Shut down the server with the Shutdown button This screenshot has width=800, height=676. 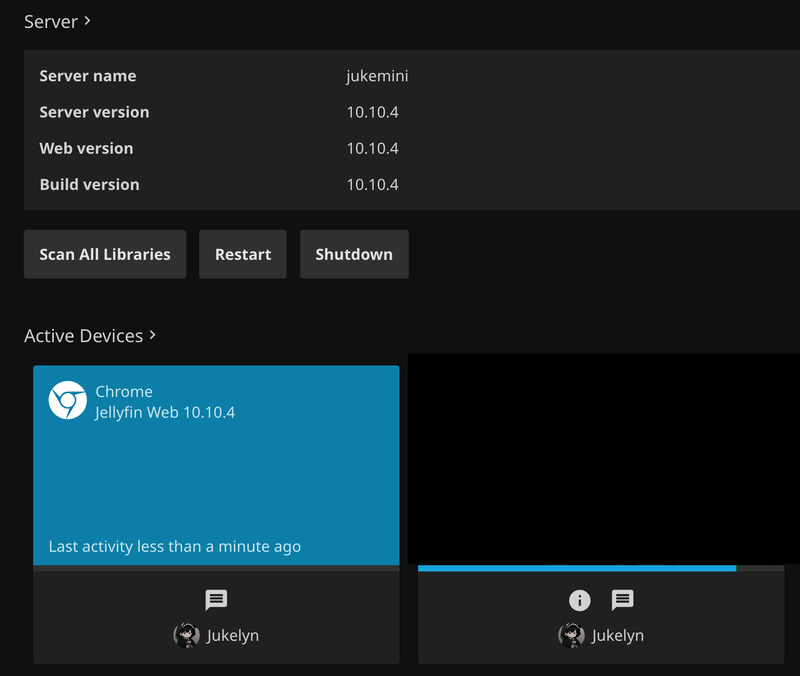(354, 254)
